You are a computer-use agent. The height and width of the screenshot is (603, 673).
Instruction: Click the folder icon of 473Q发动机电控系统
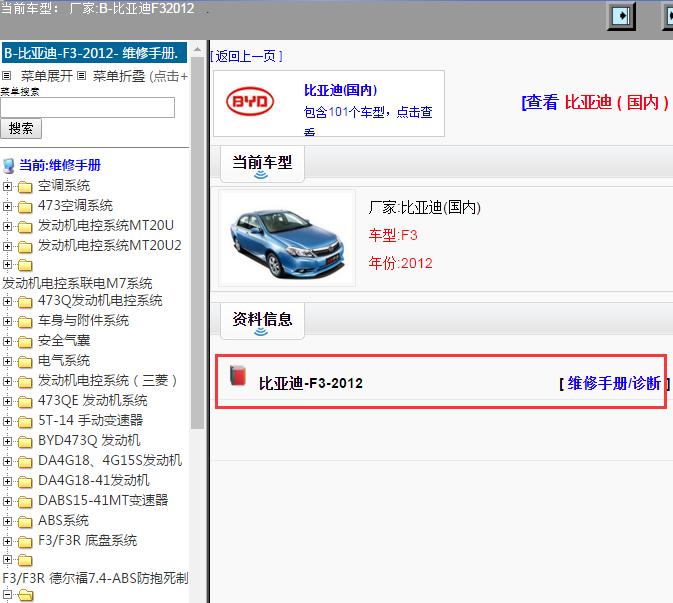[x=25, y=302]
